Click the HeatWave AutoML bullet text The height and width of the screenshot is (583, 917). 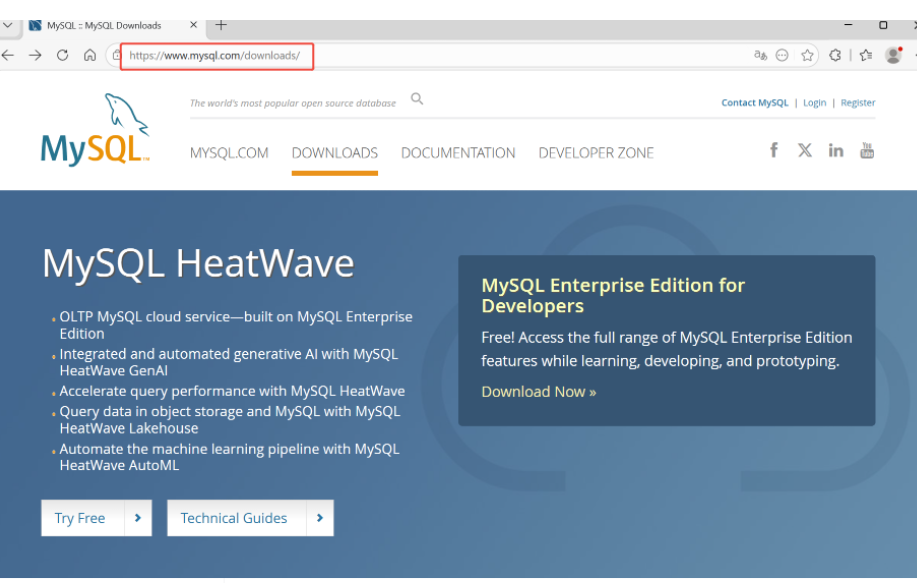(229, 457)
